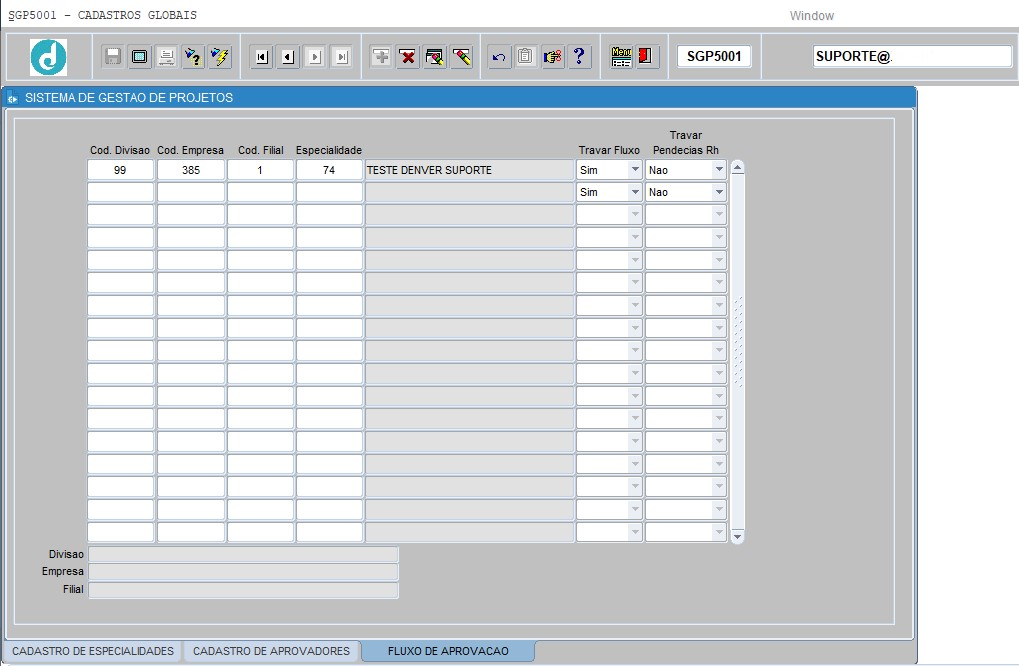Open third row's empty Travar Fluxo dropdown
Viewport: 1019px width, 666px height.
[635, 214]
